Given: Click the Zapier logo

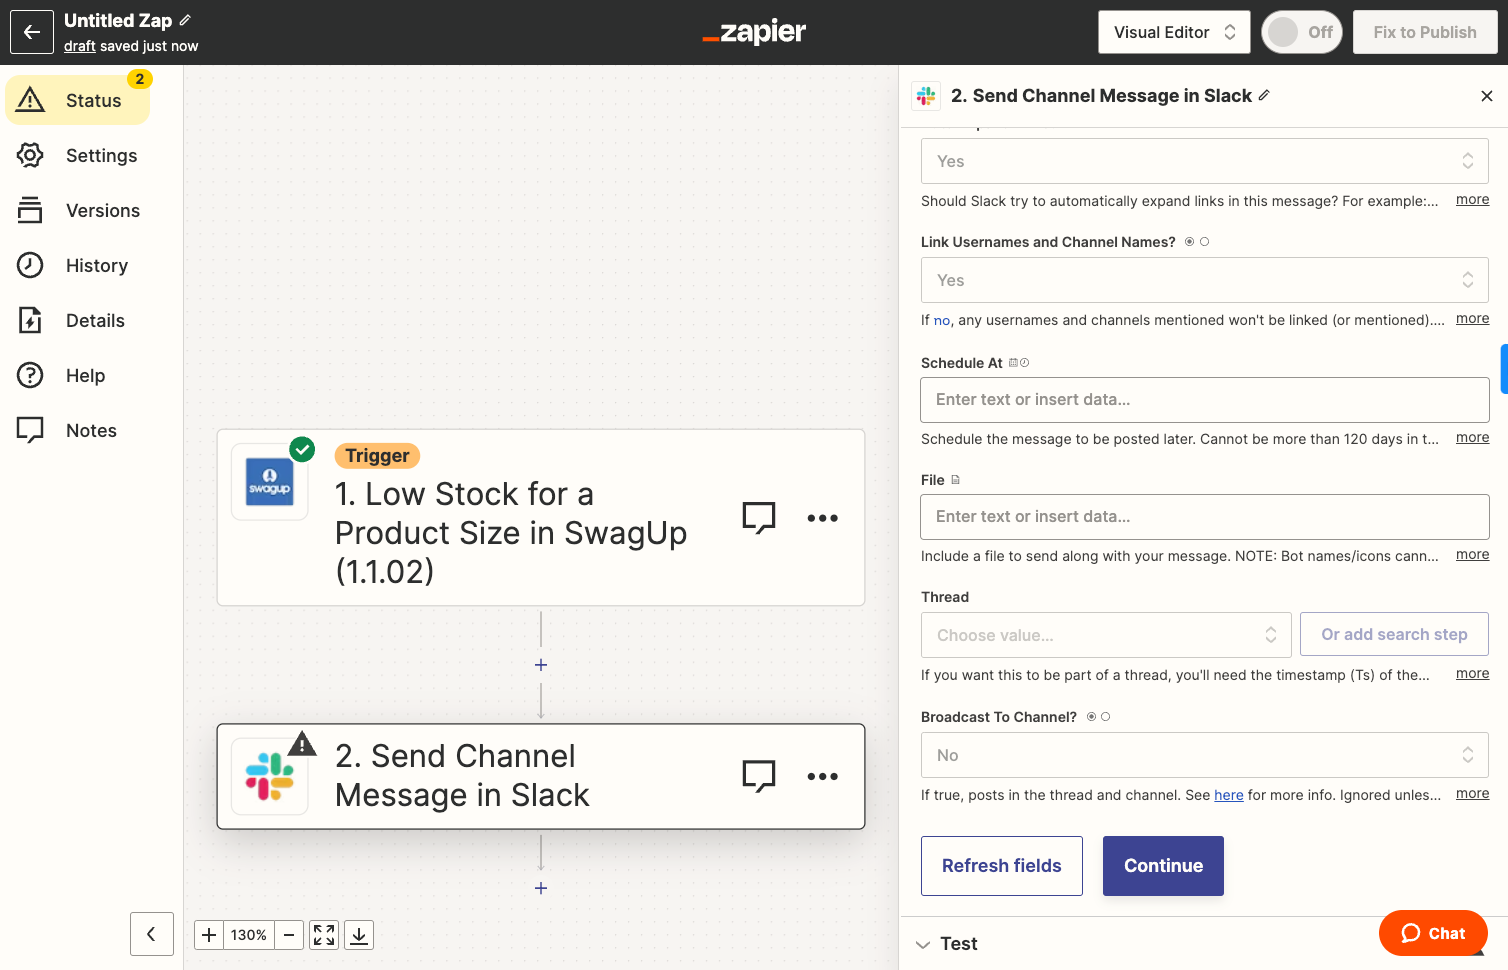Looking at the screenshot, I should click(754, 32).
